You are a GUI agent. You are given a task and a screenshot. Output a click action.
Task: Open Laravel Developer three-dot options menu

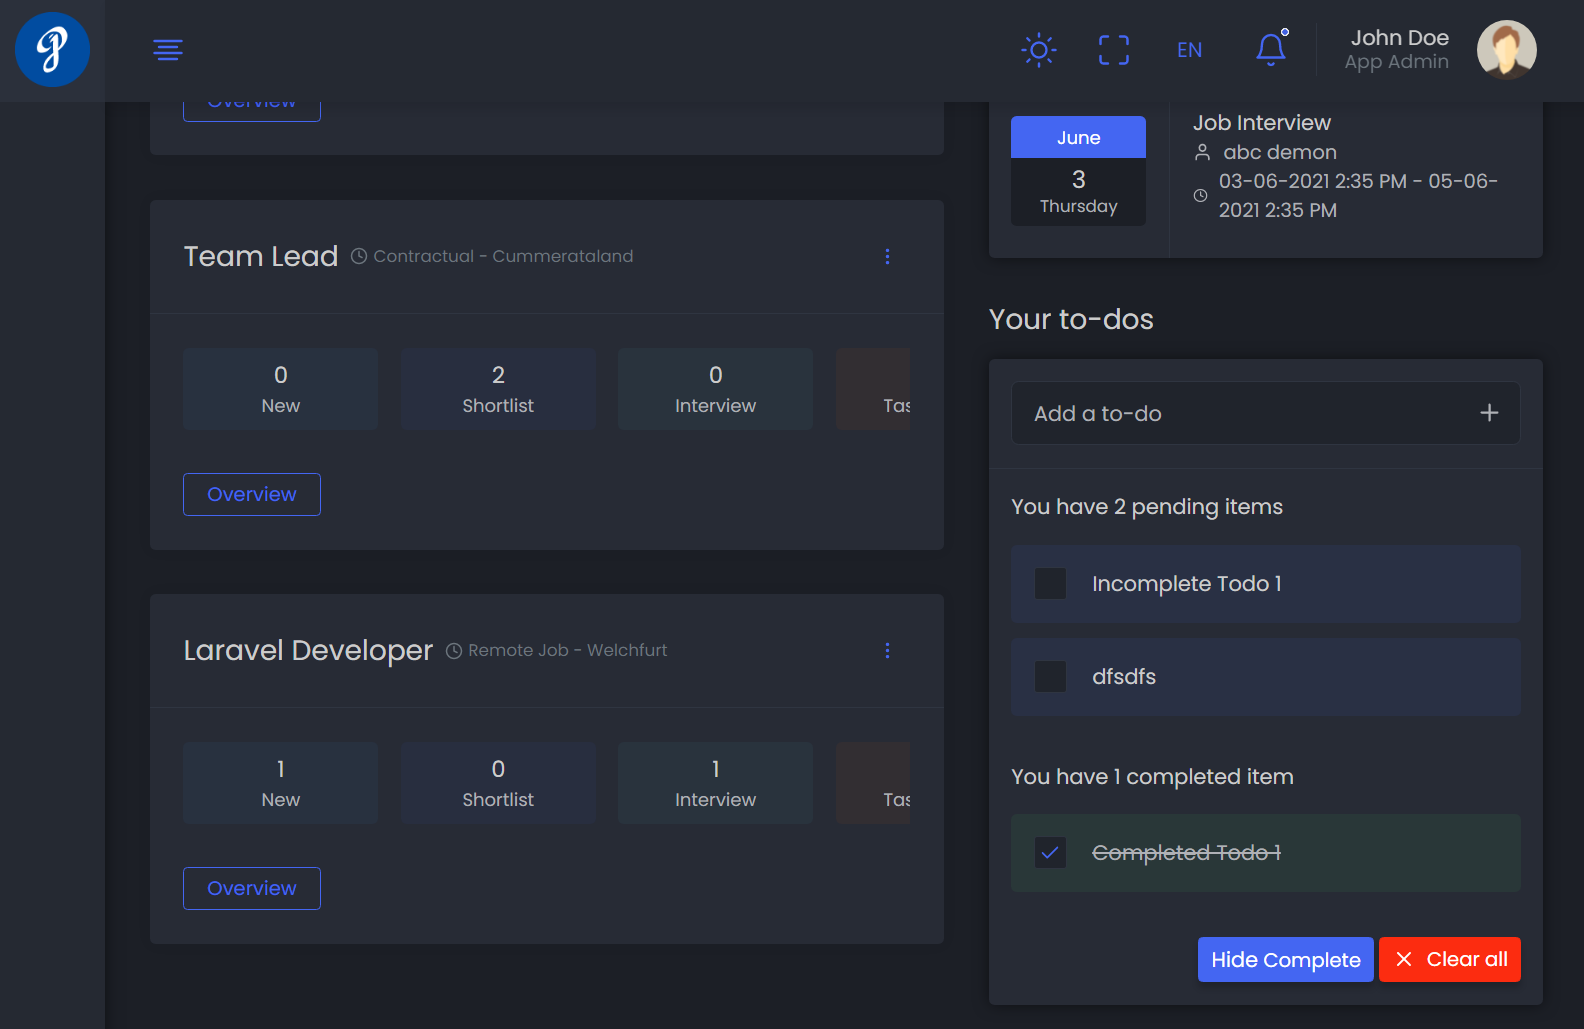point(887,651)
